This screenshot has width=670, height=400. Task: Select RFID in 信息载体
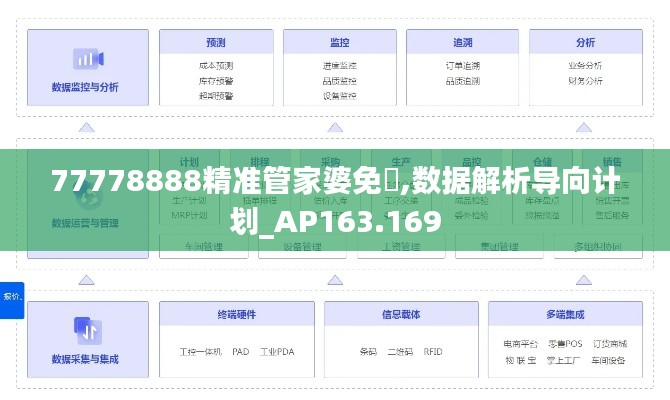click(433, 352)
